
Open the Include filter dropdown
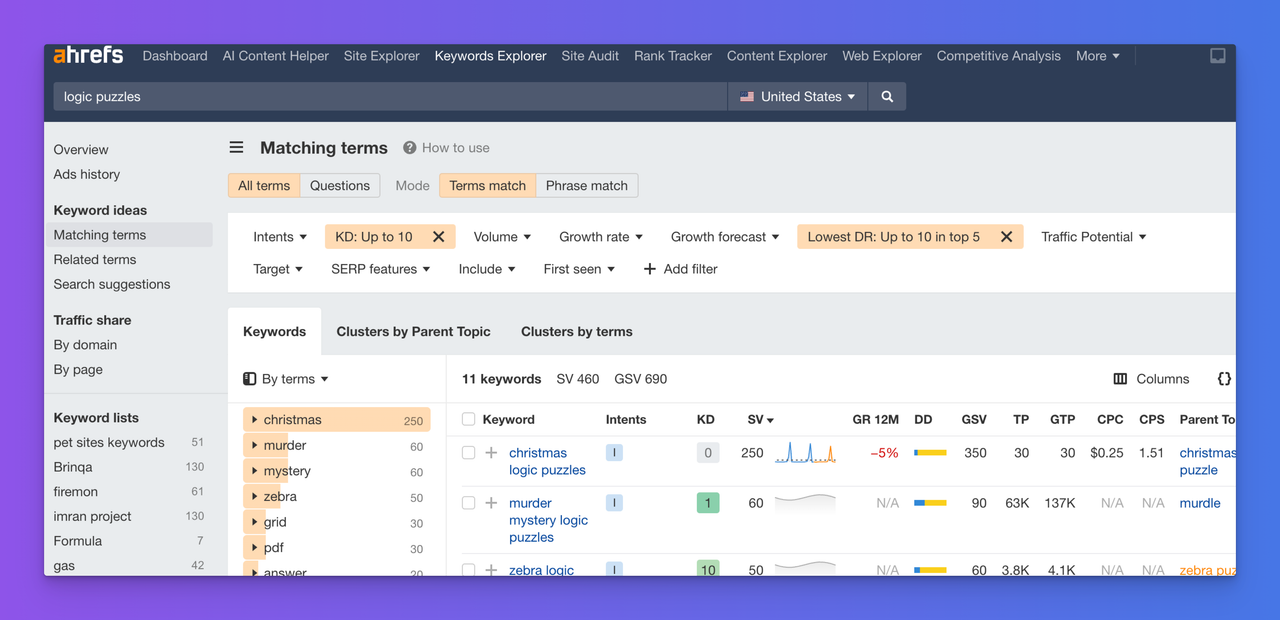pyautogui.click(x=487, y=269)
